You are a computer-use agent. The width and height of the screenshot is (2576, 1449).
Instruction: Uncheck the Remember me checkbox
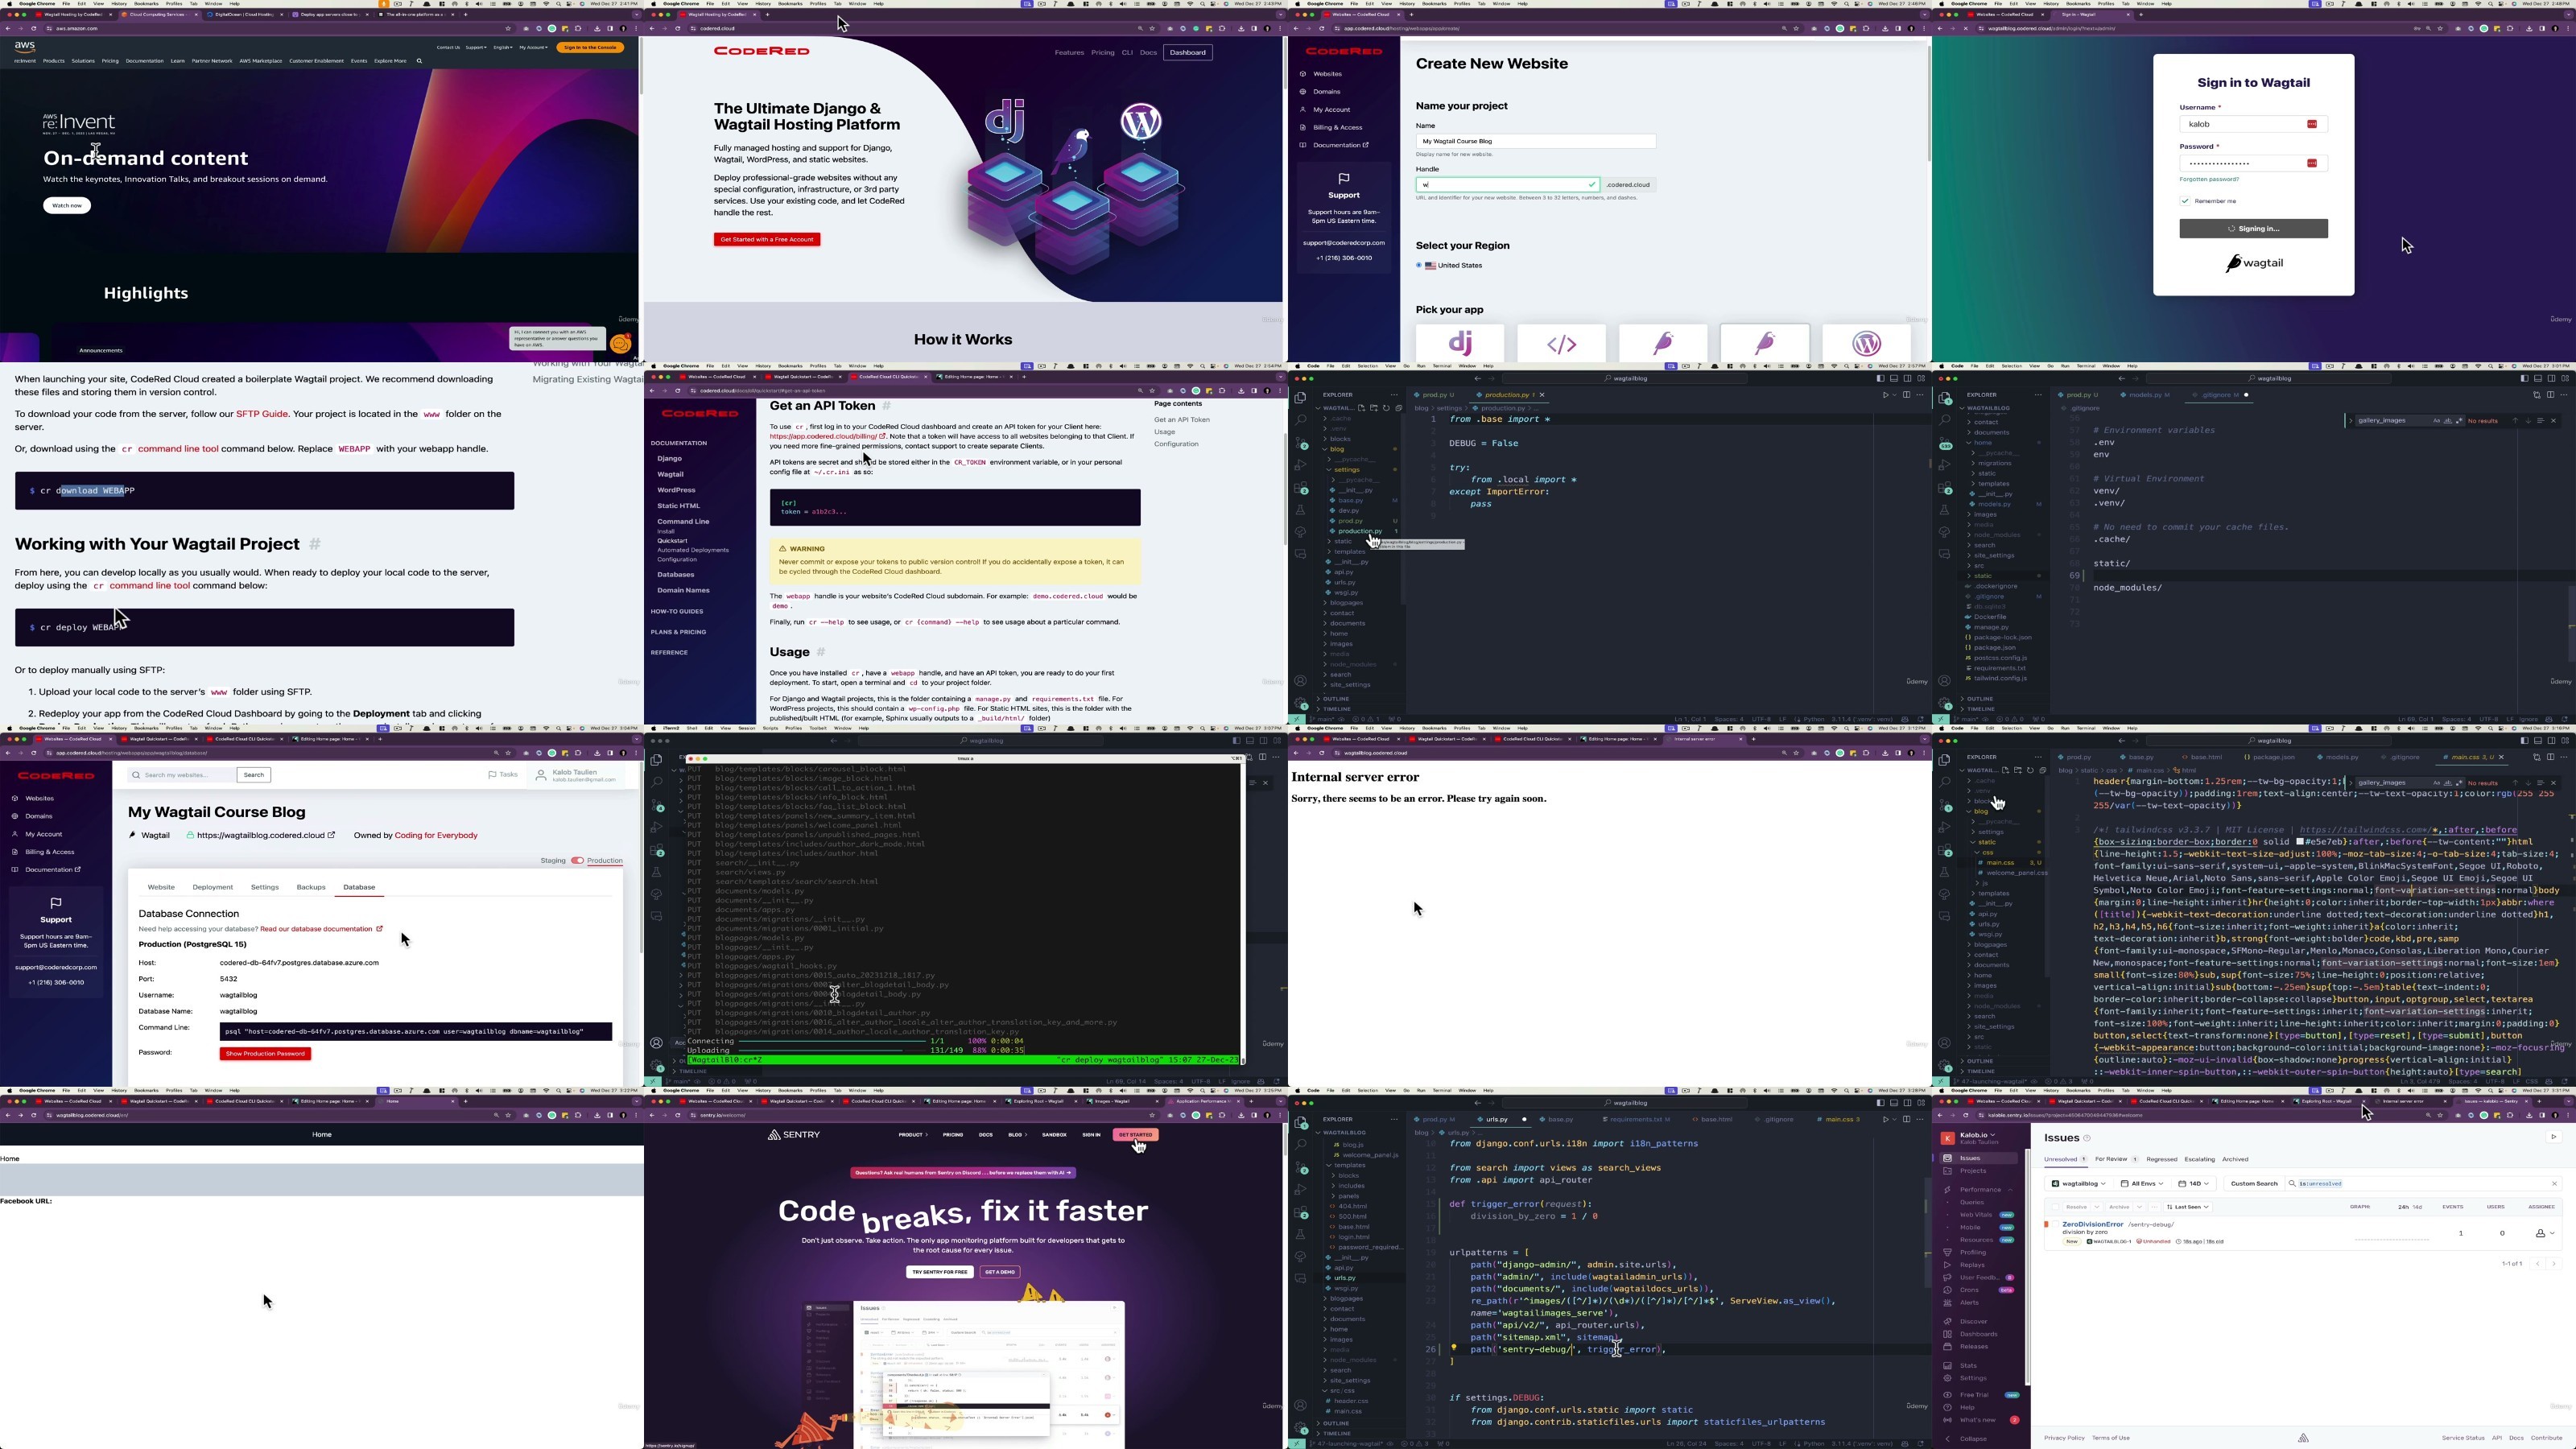[2185, 201]
